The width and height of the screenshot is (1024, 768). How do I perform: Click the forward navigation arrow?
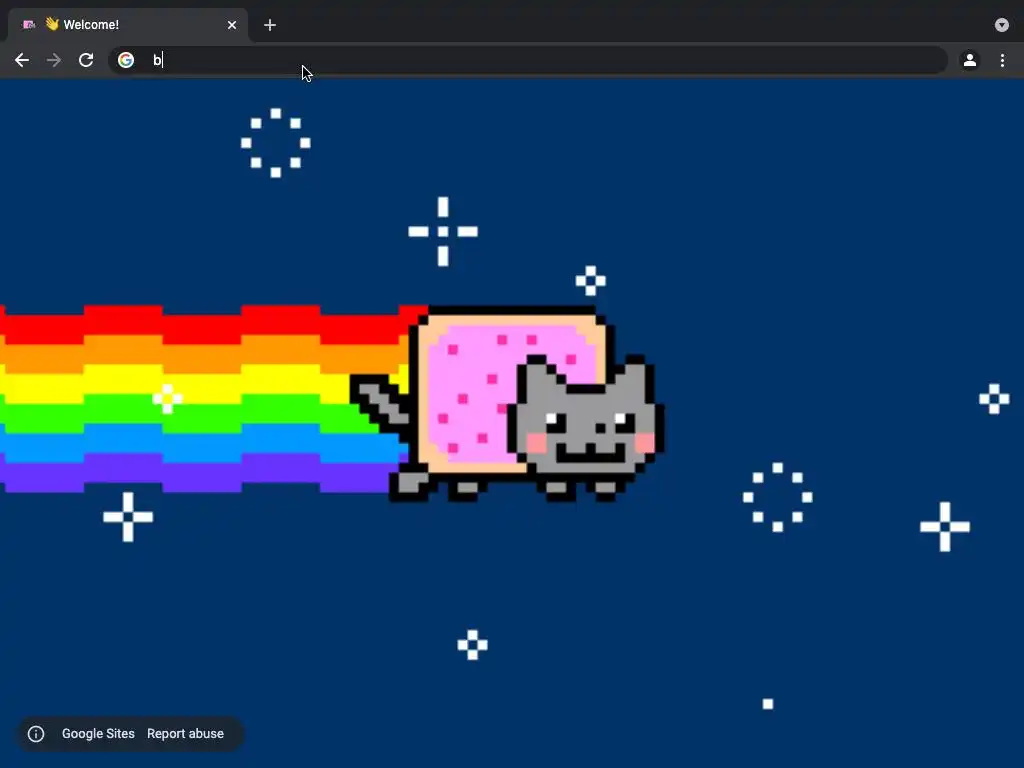click(x=54, y=60)
